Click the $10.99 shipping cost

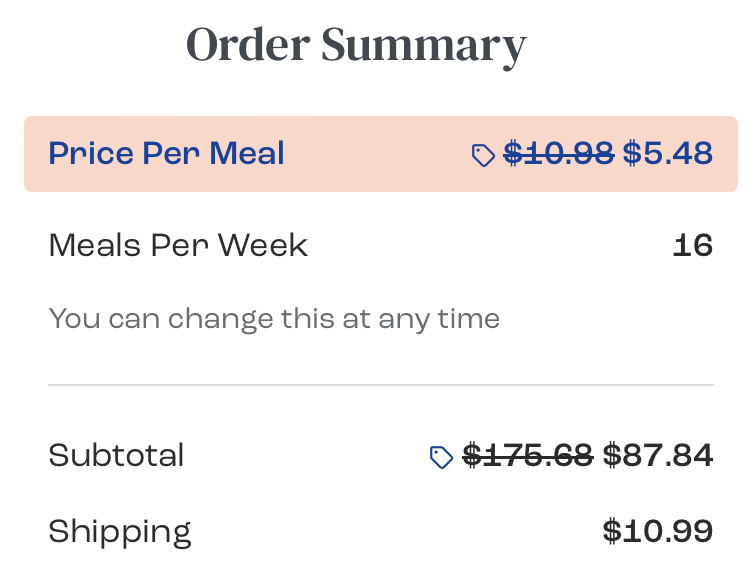pyautogui.click(x=658, y=531)
